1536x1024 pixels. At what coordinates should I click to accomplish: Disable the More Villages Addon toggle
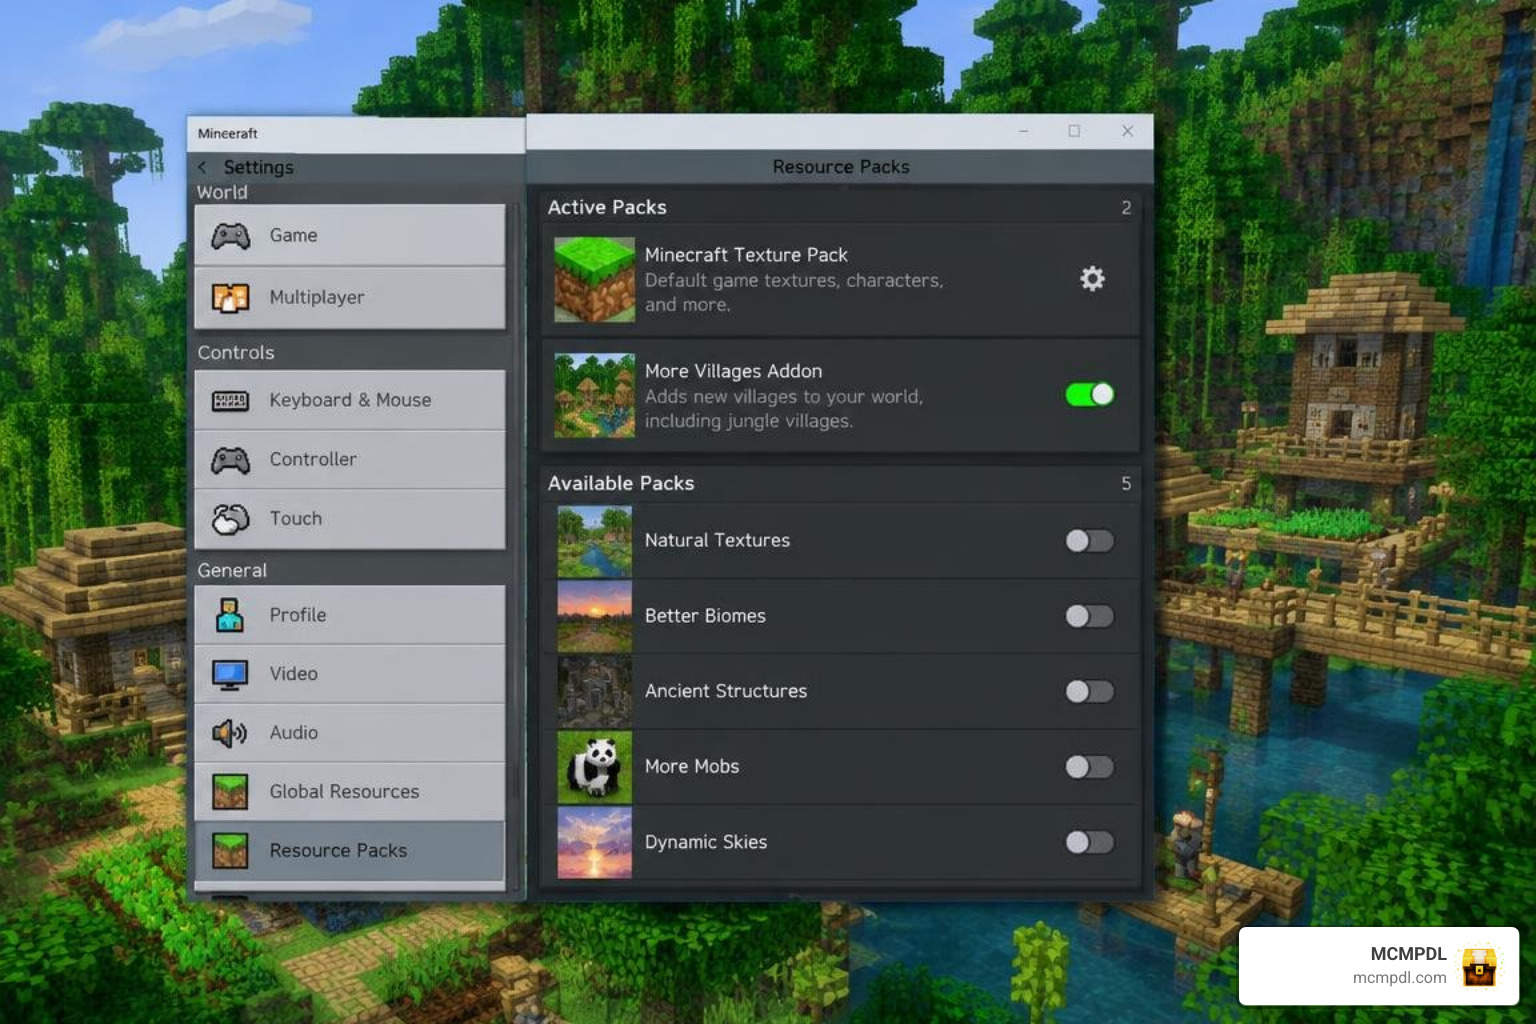click(x=1090, y=394)
